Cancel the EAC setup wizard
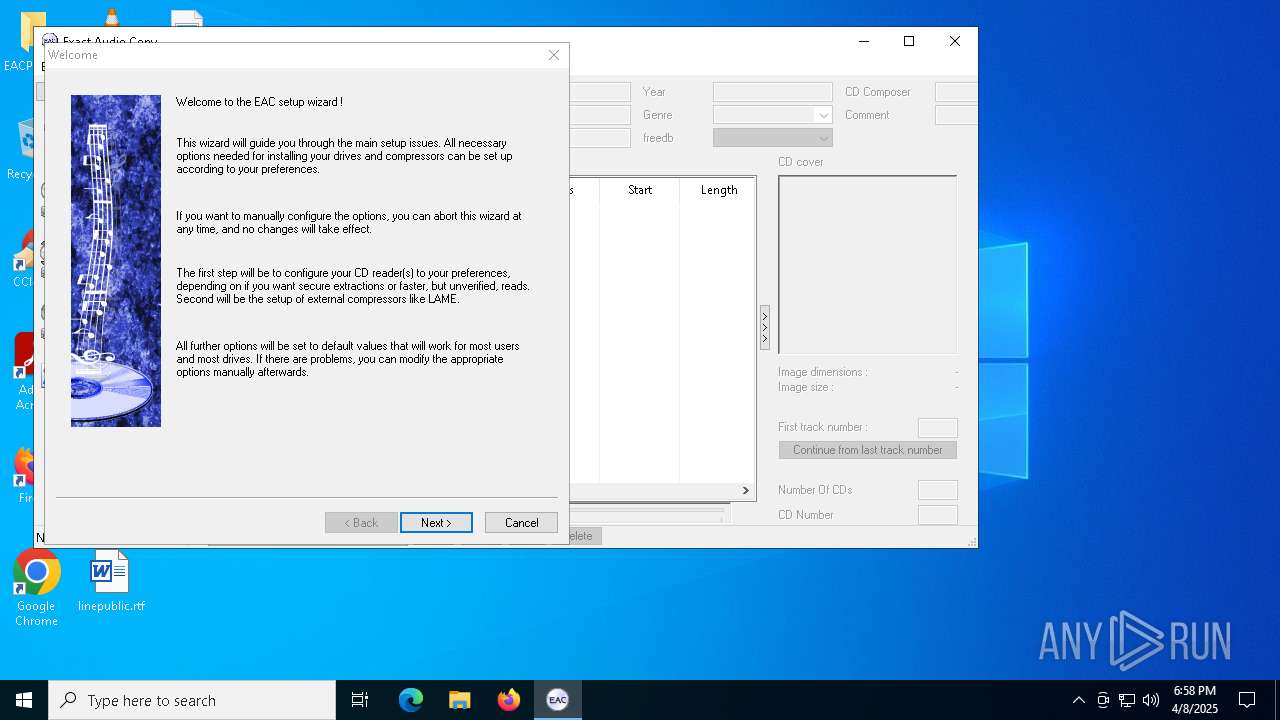This screenshot has width=1280, height=720. click(521, 522)
